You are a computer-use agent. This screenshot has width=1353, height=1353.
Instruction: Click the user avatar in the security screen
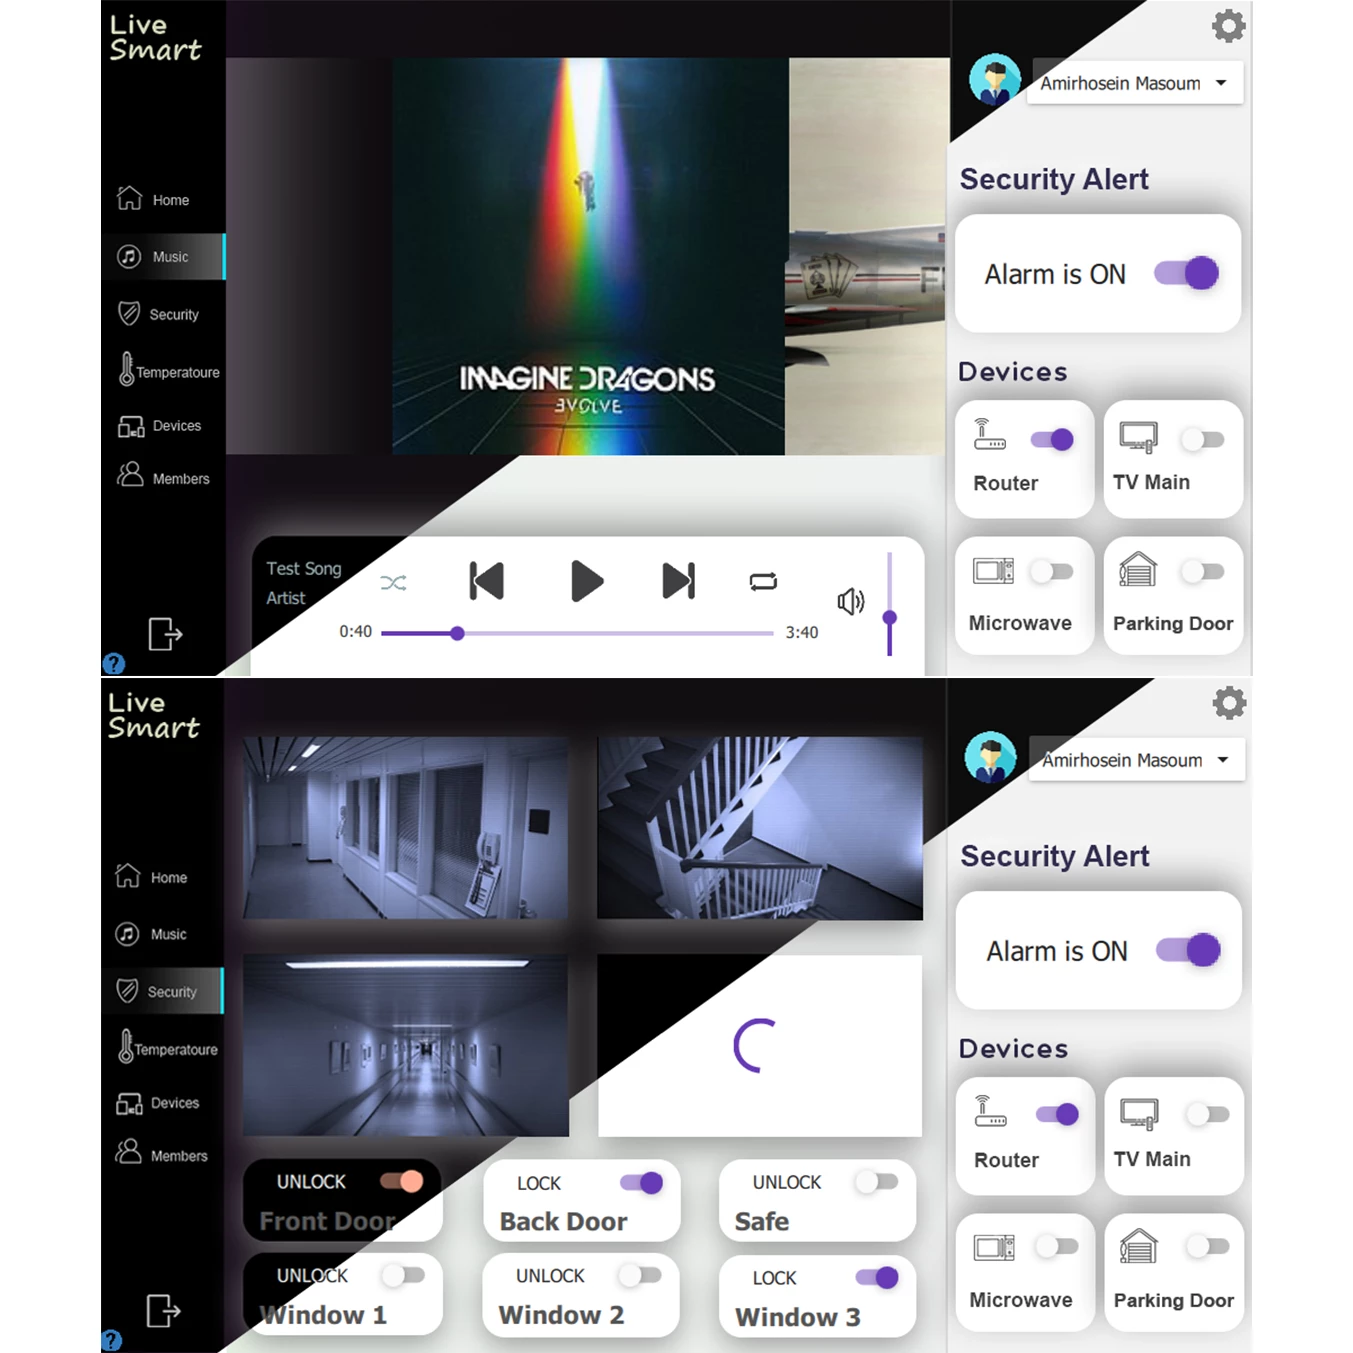pyautogui.click(x=991, y=757)
